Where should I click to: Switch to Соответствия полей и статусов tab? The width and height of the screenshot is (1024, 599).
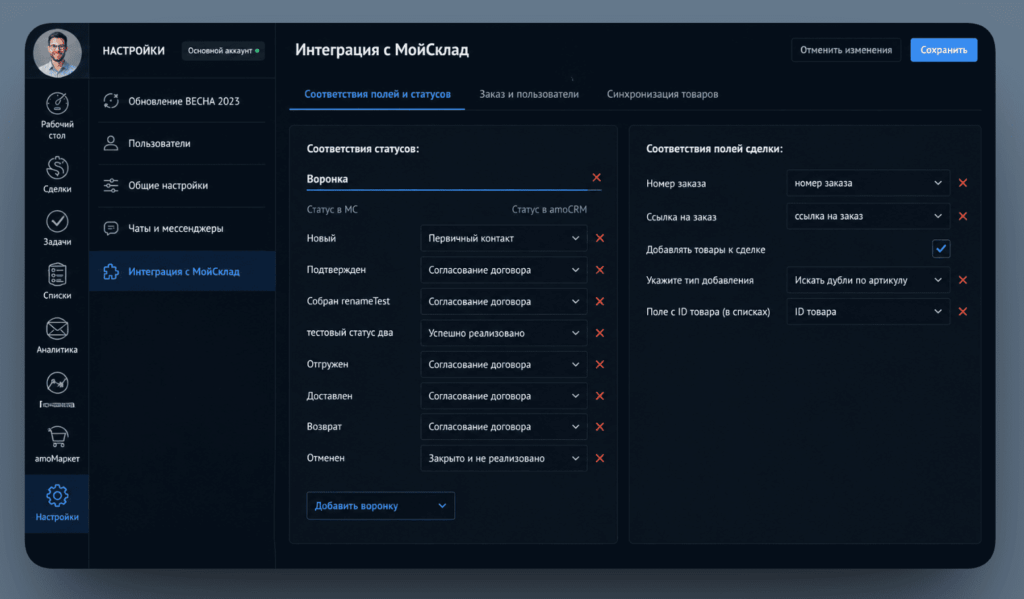377,94
